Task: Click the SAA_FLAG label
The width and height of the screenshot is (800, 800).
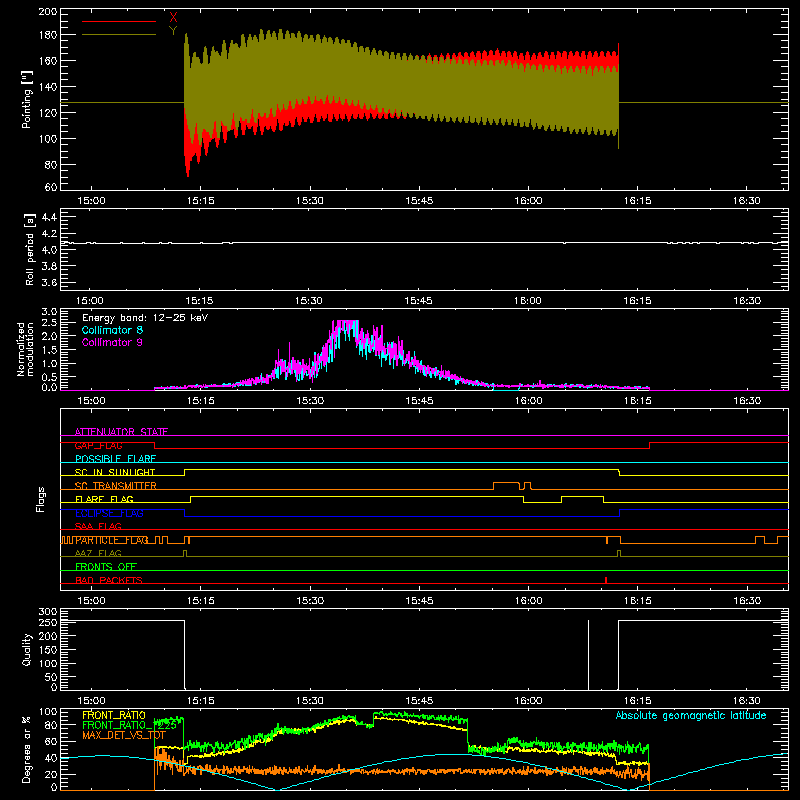Action: click(x=98, y=526)
